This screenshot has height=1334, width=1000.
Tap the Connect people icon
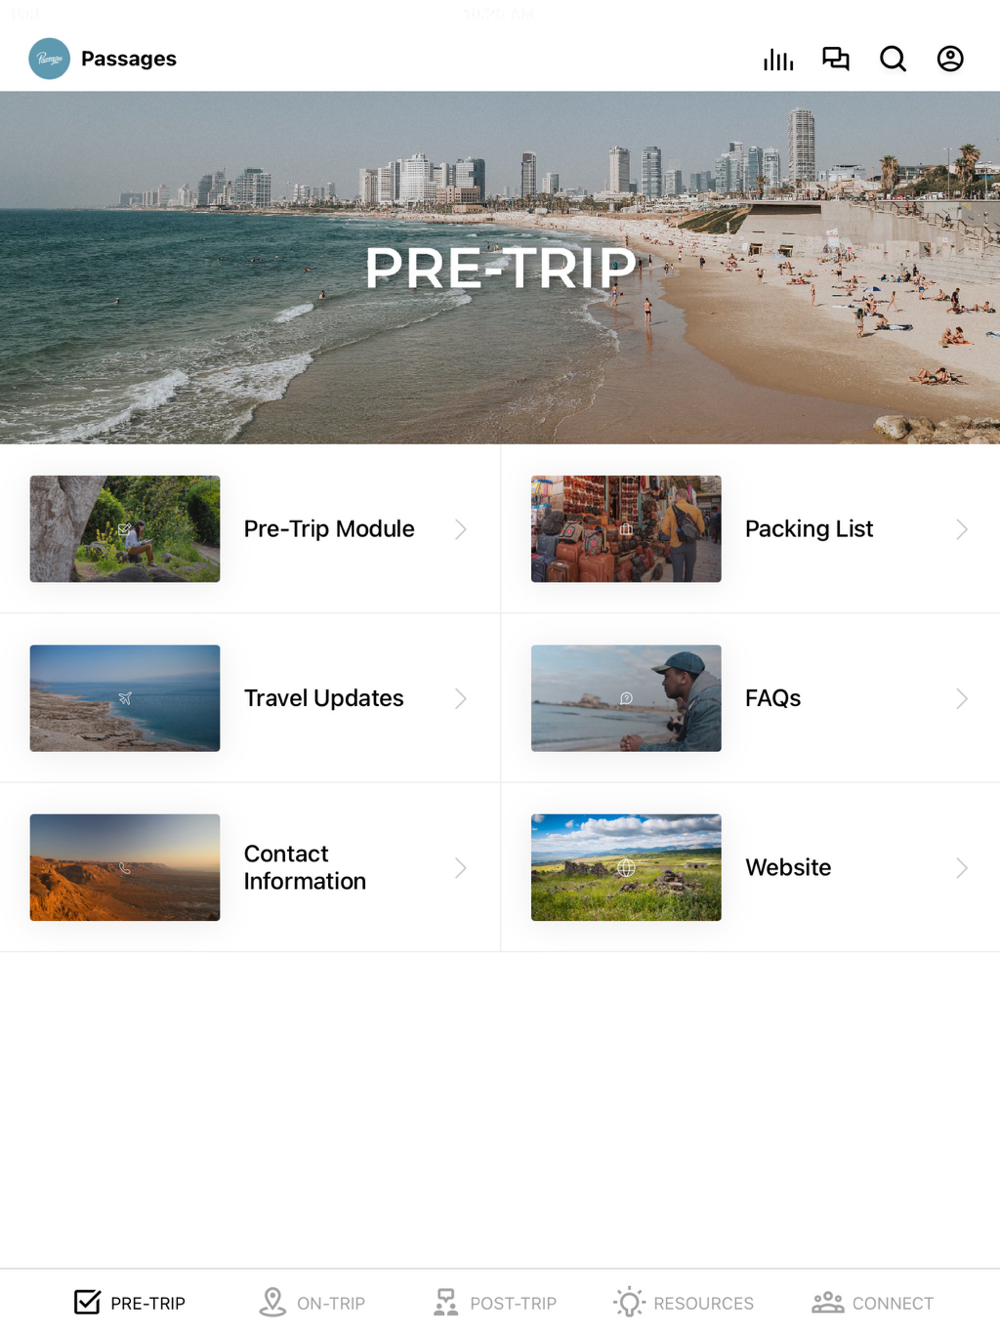pyautogui.click(x=828, y=1302)
